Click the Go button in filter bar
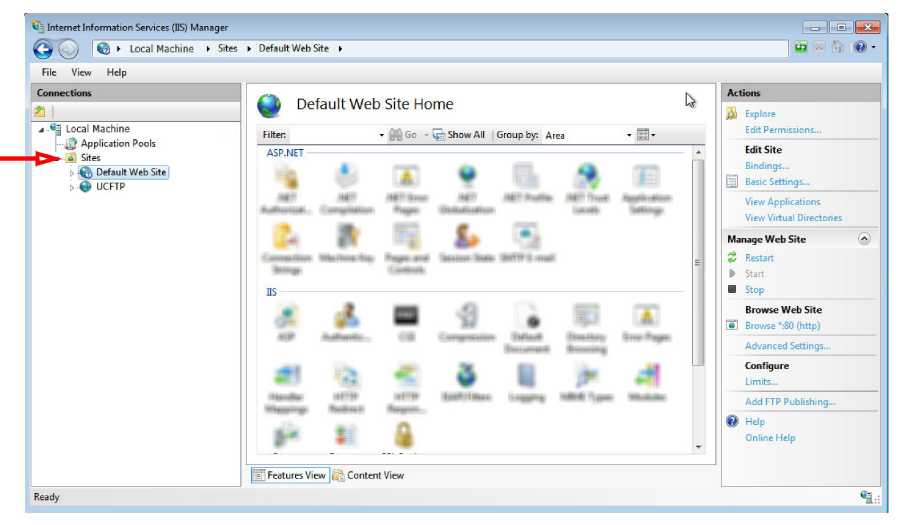912x525 pixels. pos(403,135)
